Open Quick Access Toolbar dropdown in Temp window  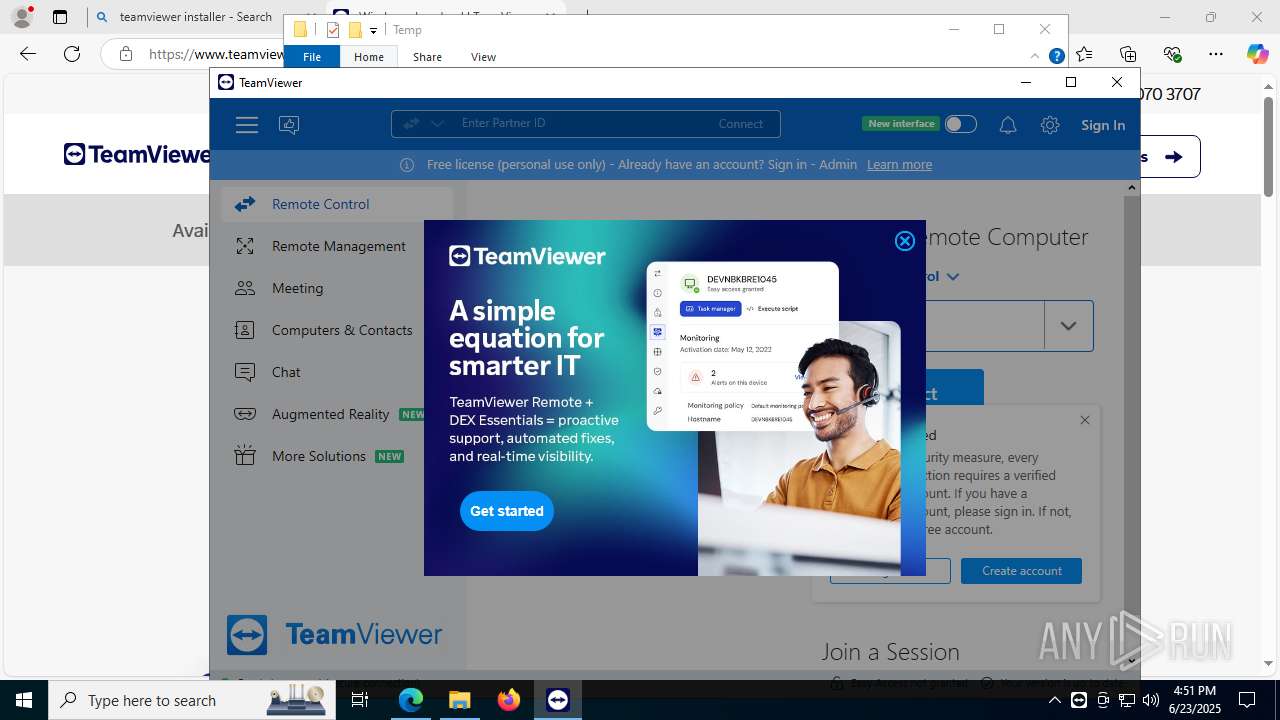pos(373,30)
